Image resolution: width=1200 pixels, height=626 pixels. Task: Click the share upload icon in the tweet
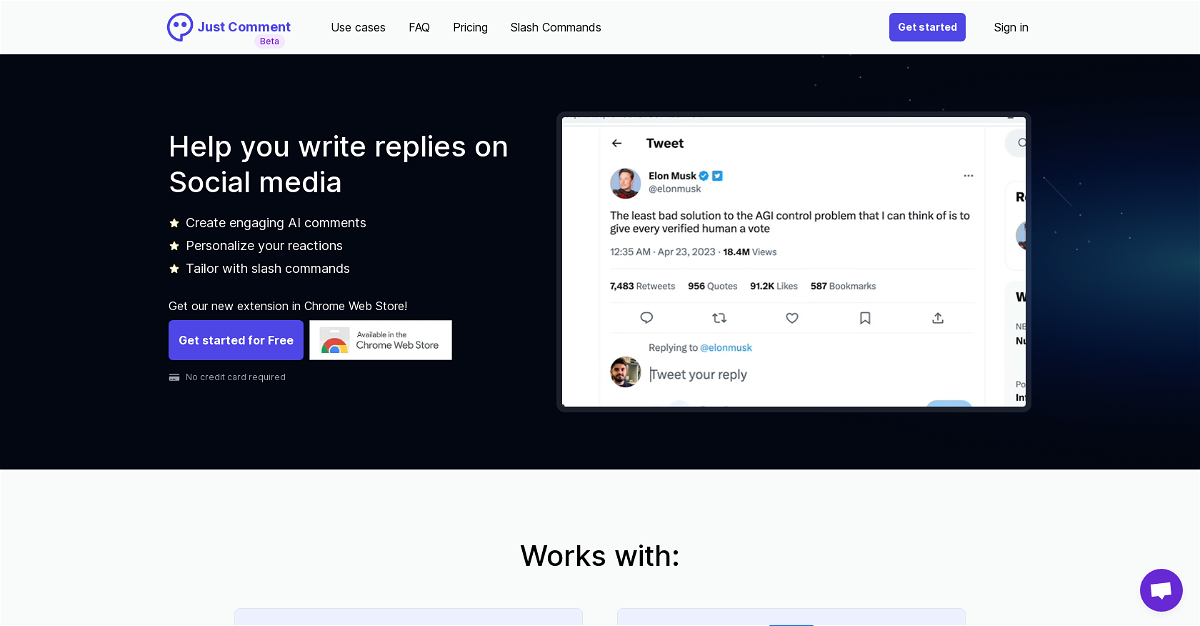pyautogui.click(x=938, y=318)
